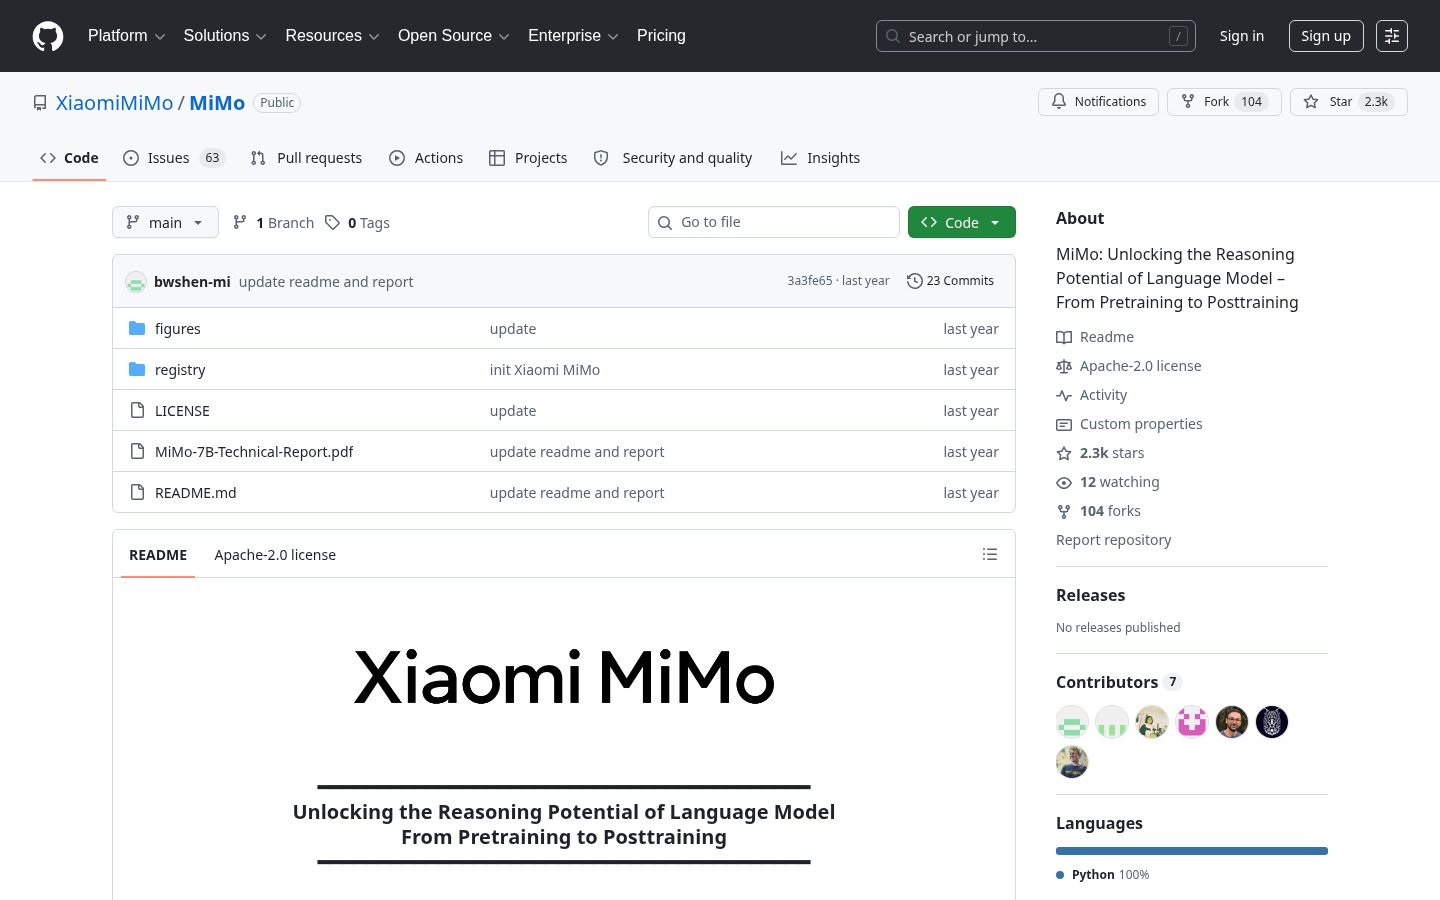1440x900 pixels.
Task: Select the Apache-2.0 license README tab
Action: pos(275,555)
